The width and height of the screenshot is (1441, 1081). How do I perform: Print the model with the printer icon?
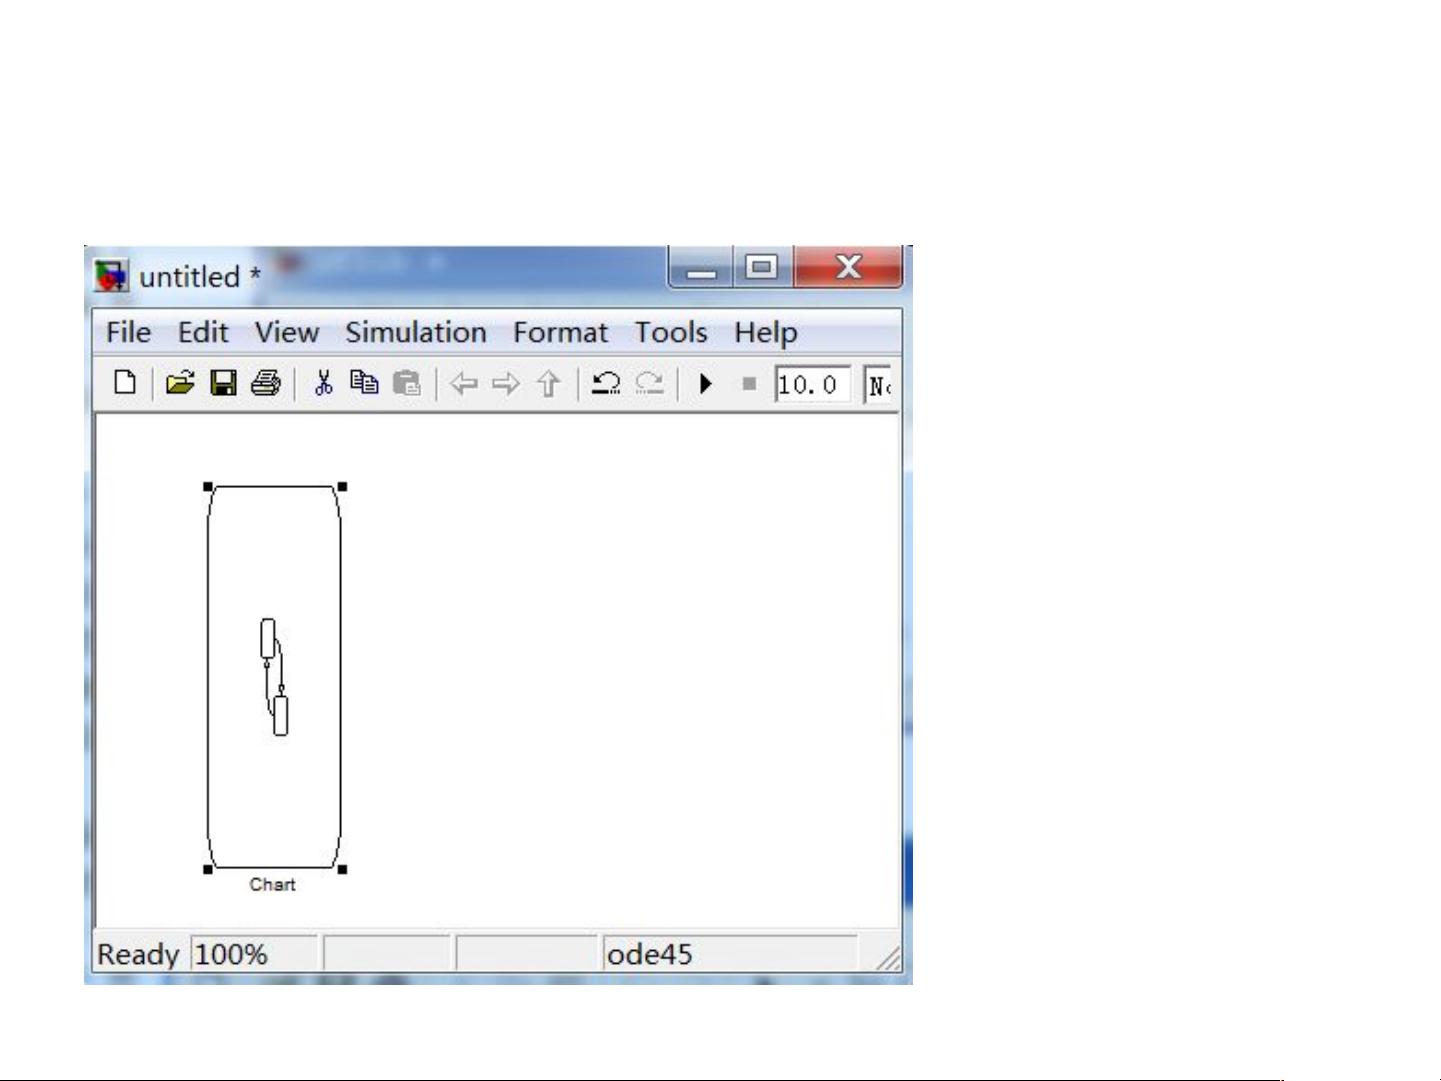pos(266,383)
